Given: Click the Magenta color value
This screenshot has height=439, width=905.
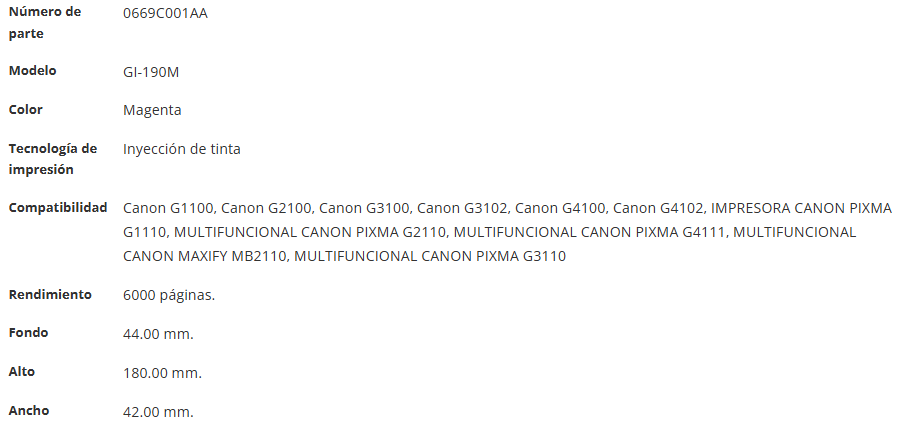Looking at the screenshot, I should 152,110.
